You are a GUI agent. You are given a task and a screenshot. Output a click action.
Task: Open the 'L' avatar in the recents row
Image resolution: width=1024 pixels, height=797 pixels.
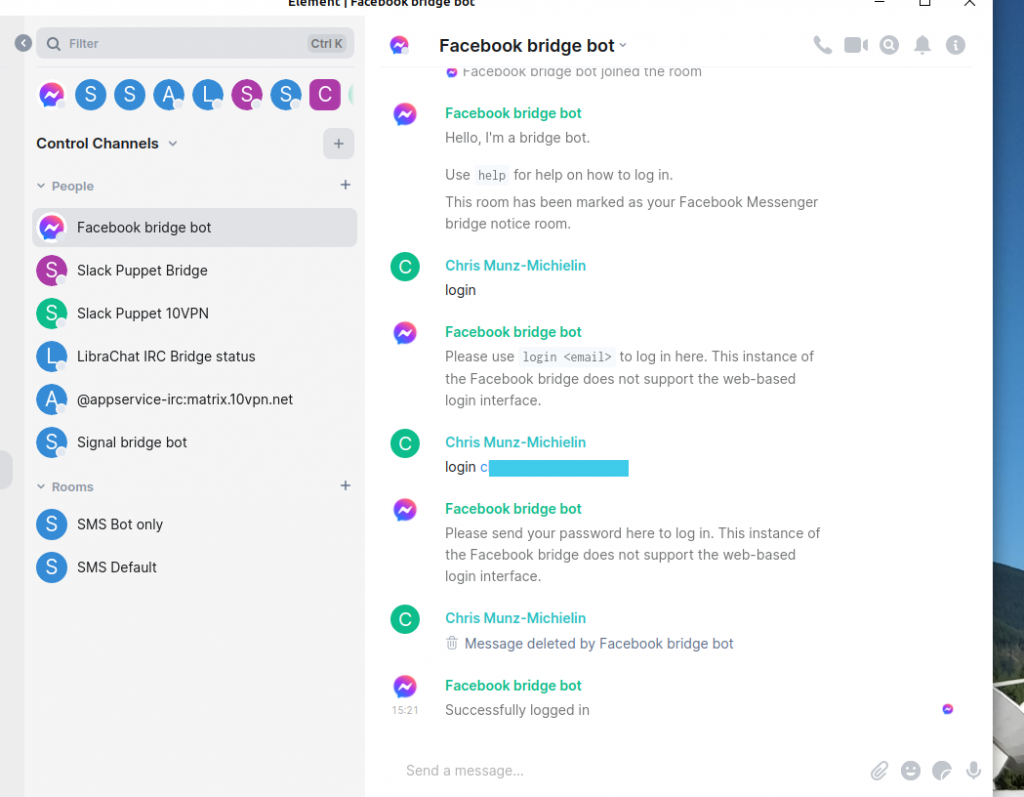pyautogui.click(x=208, y=95)
